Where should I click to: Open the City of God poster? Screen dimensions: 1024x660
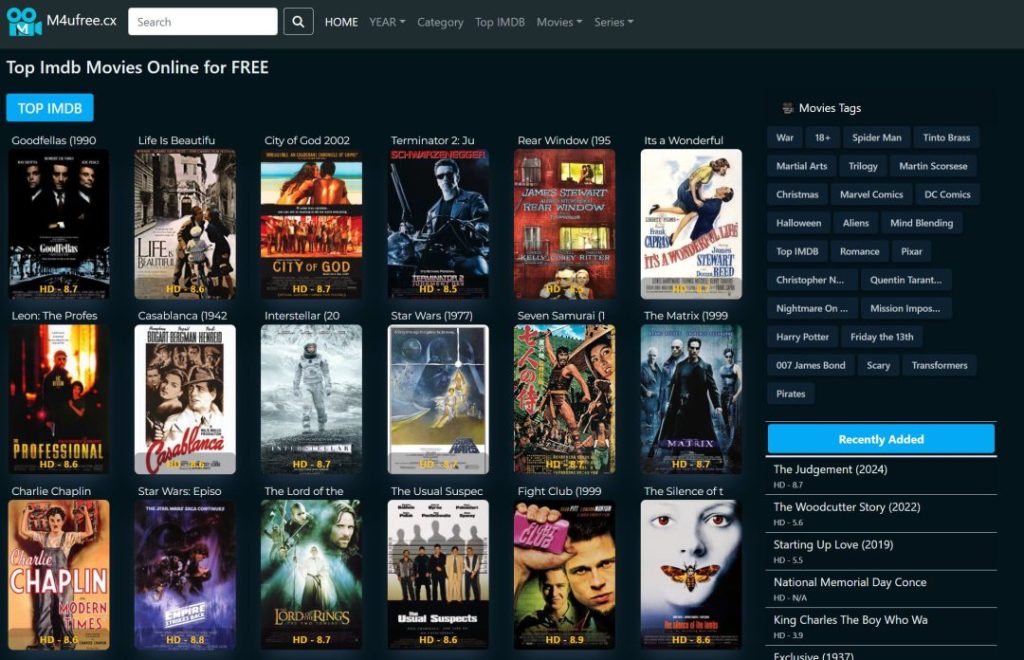[x=312, y=224]
